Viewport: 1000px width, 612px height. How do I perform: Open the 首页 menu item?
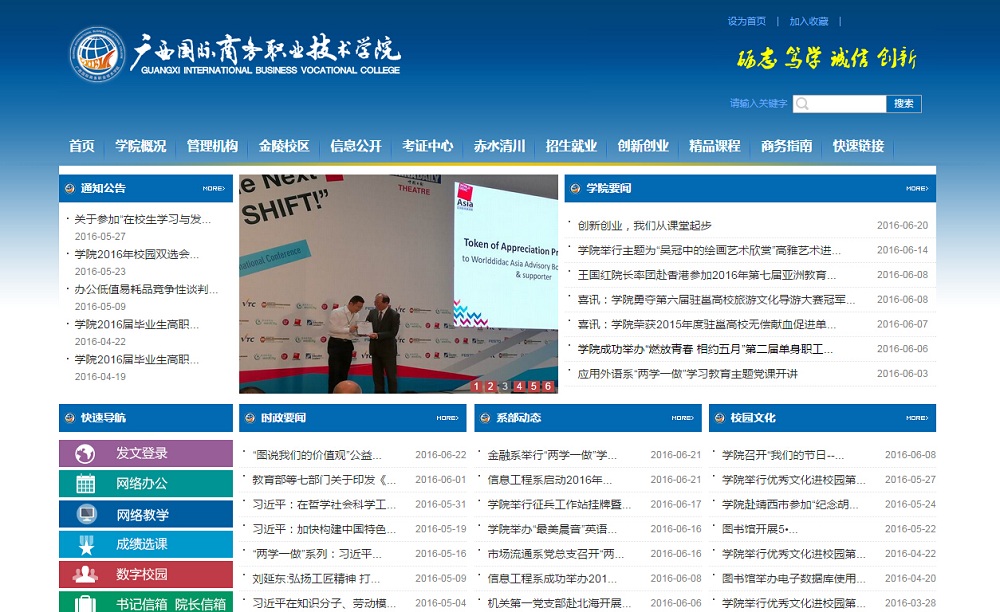[x=82, y=146]
